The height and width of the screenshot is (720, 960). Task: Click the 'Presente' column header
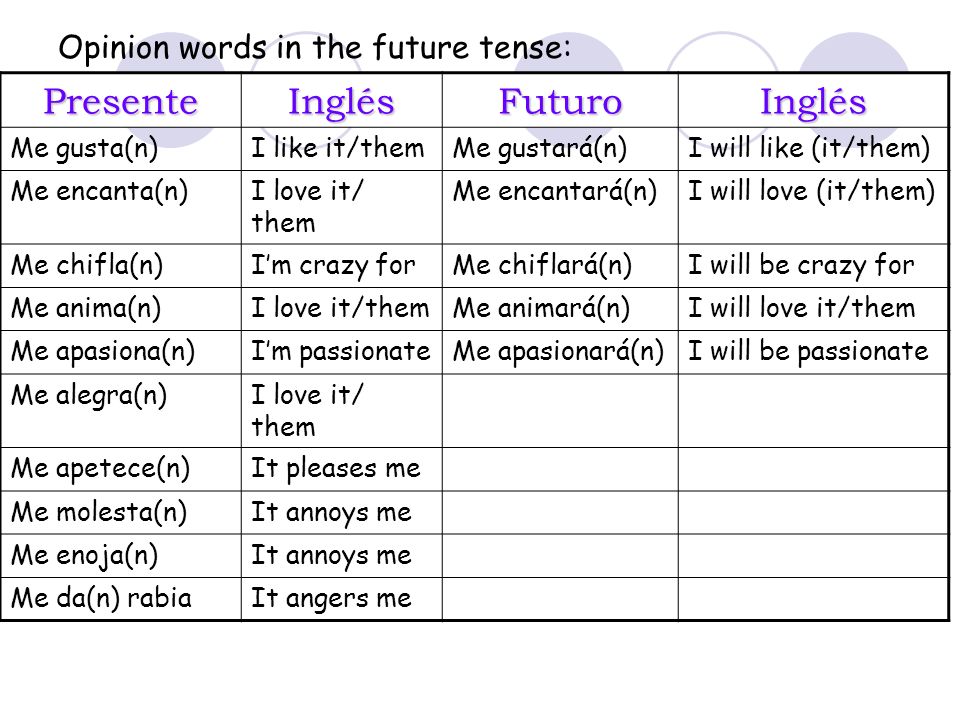tap(121, 101)
